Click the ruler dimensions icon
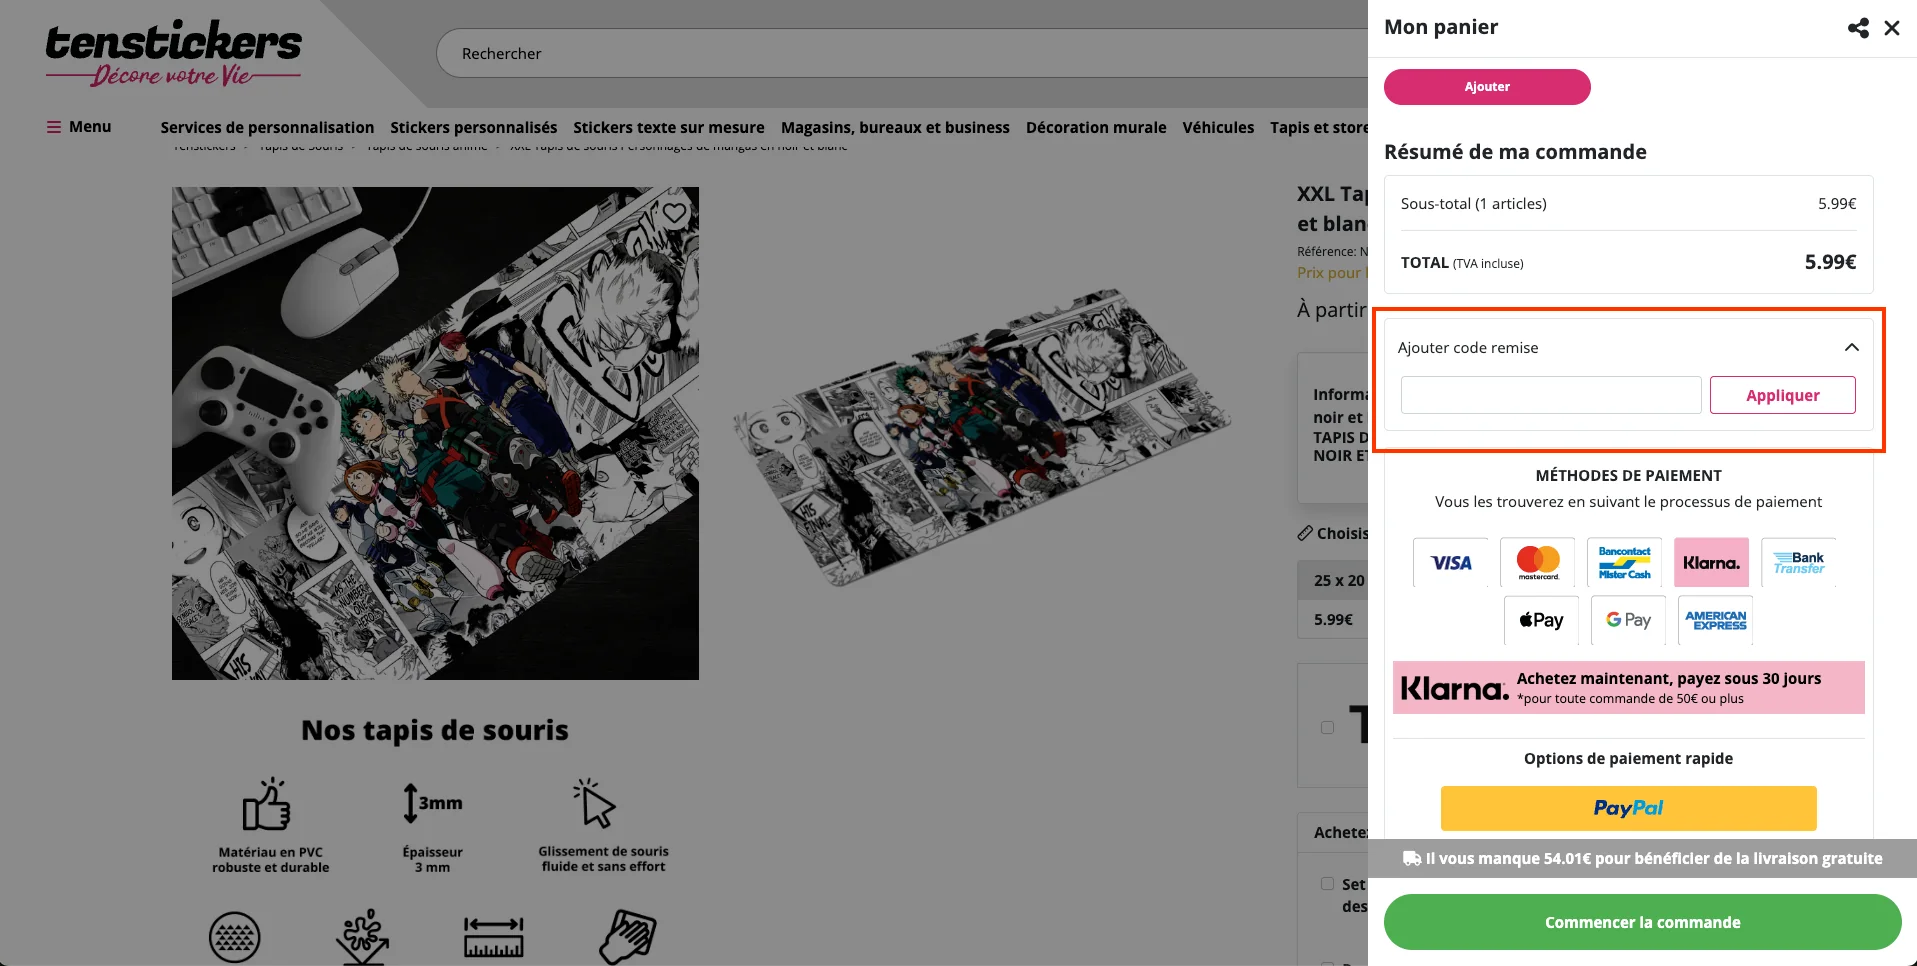The width and height of the screenshot is (1917, 966). (494, 937)
